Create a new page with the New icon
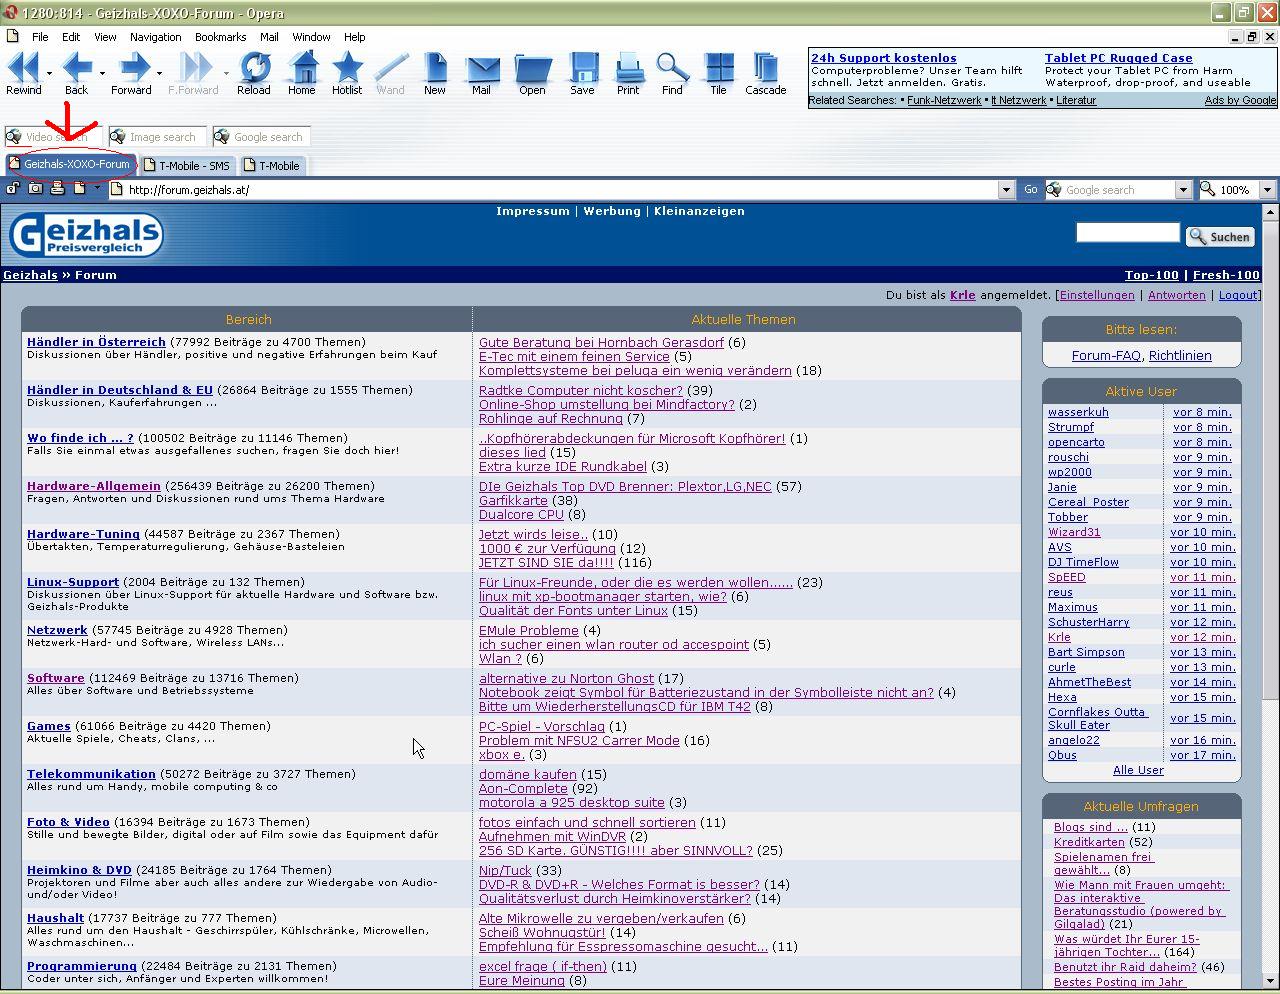This screenshot has width=1280, height=994. coord(435,68)
